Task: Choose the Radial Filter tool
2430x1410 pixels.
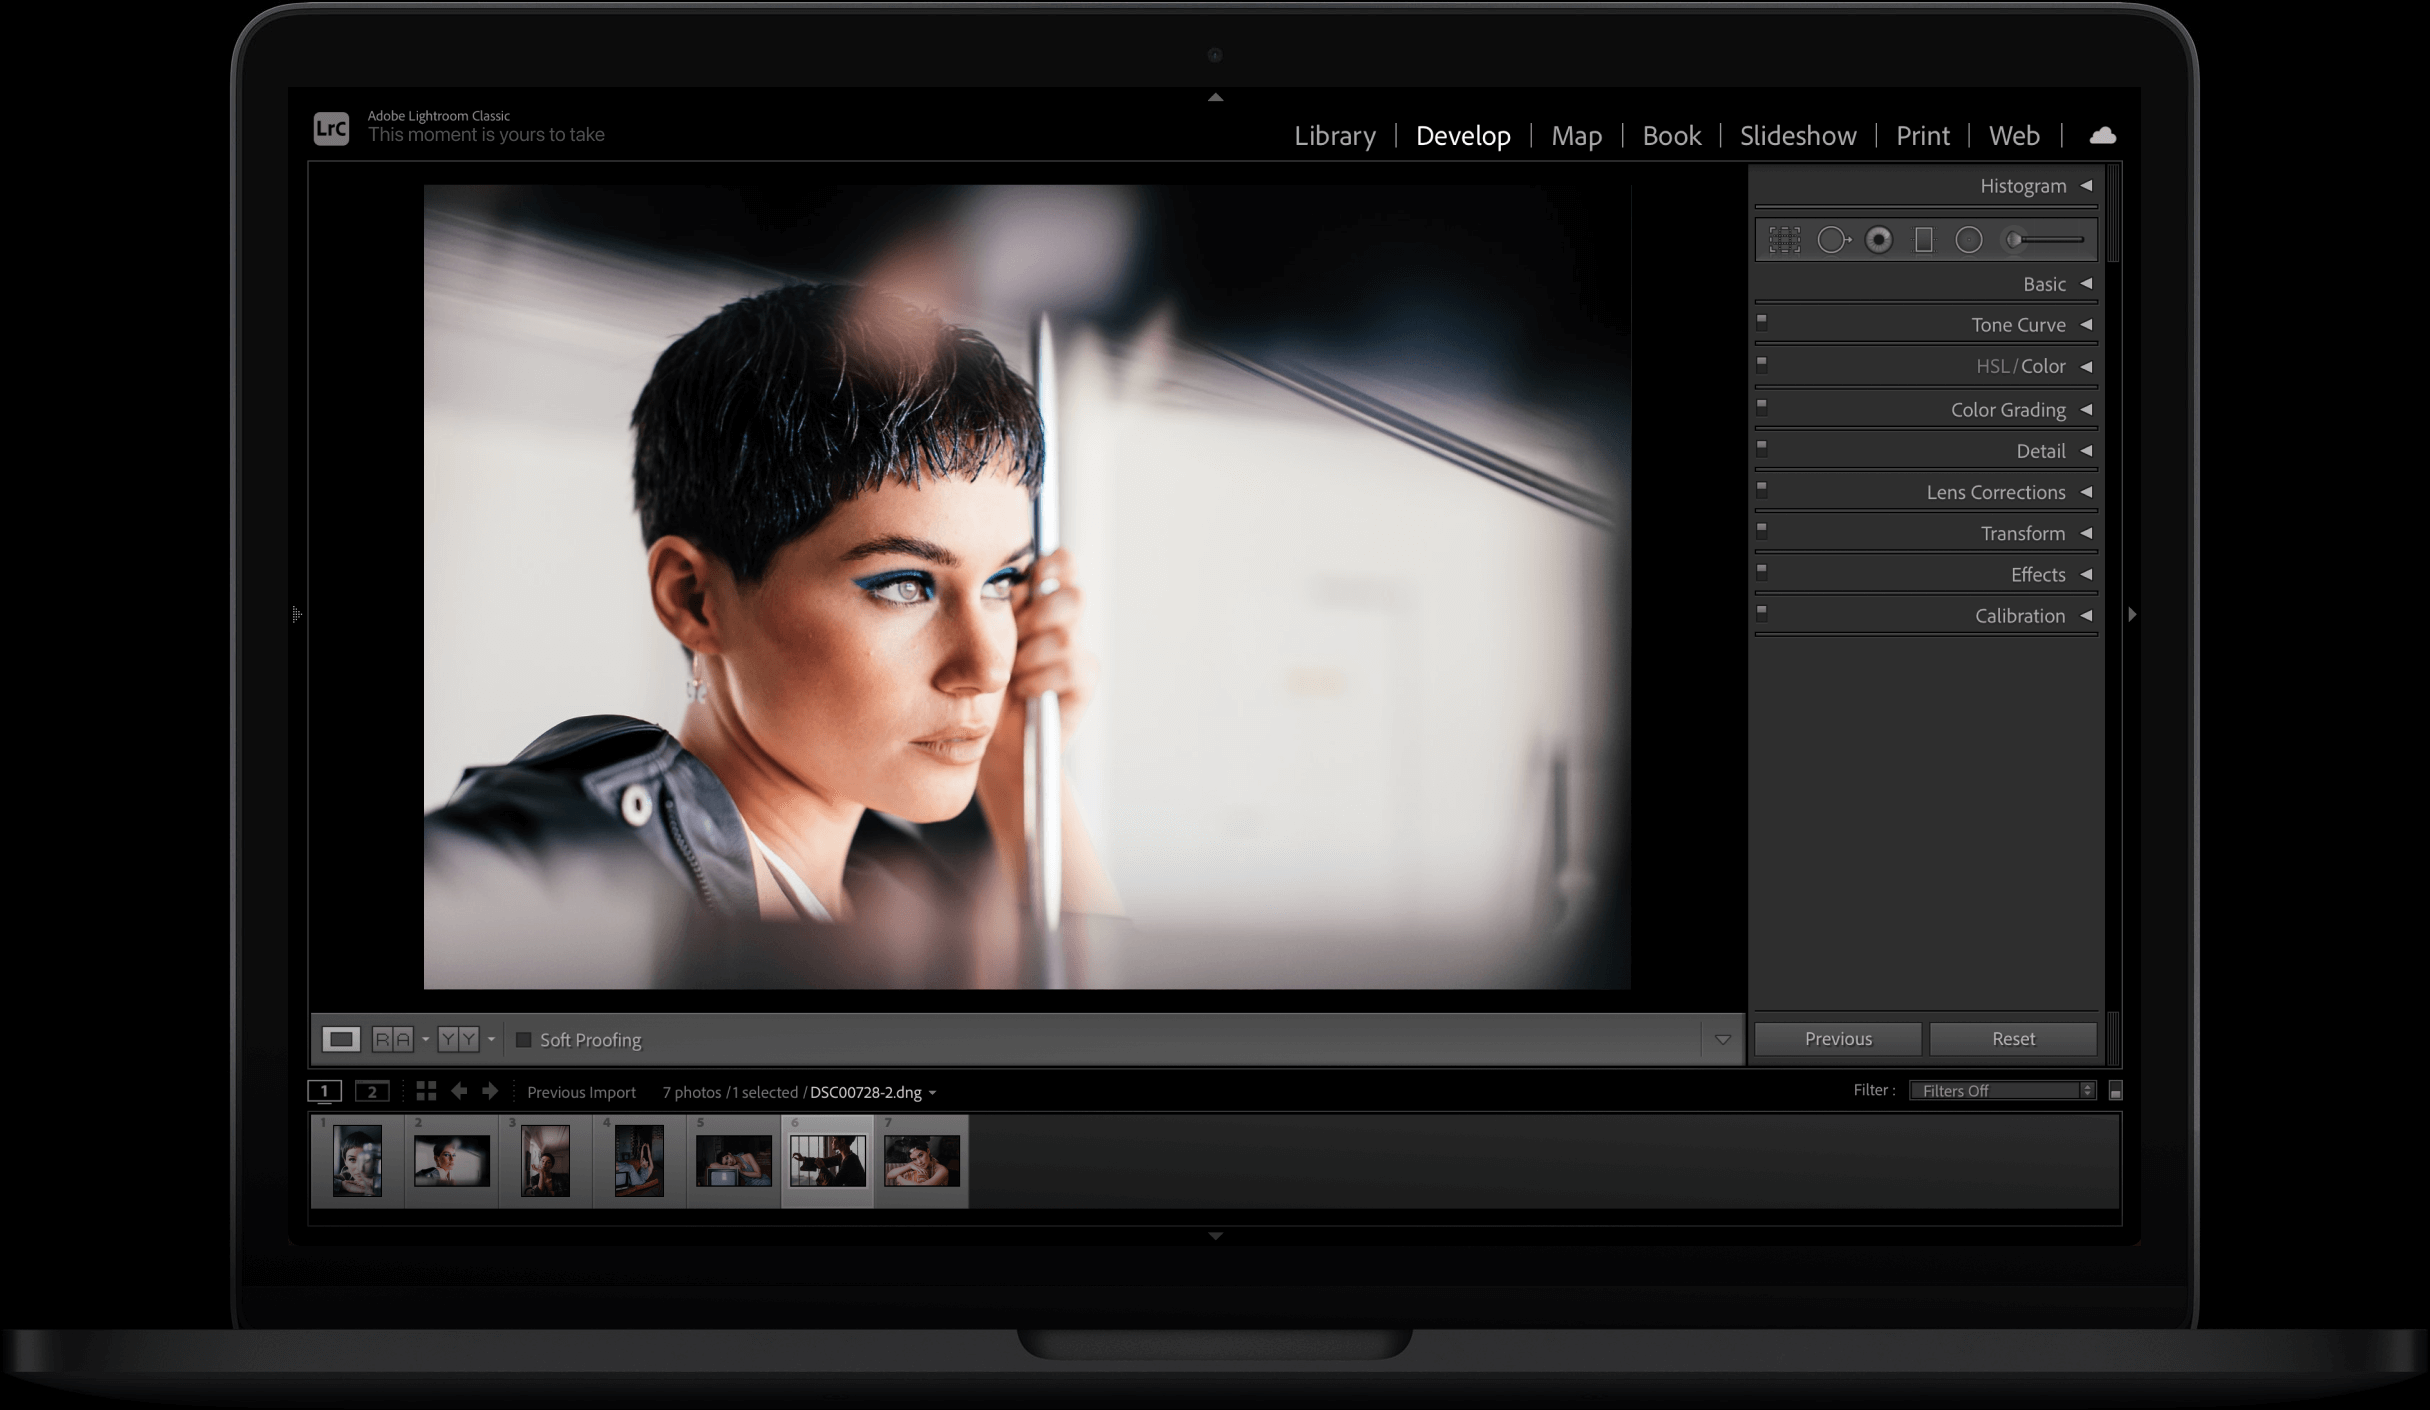Action: click(1968, 240)
